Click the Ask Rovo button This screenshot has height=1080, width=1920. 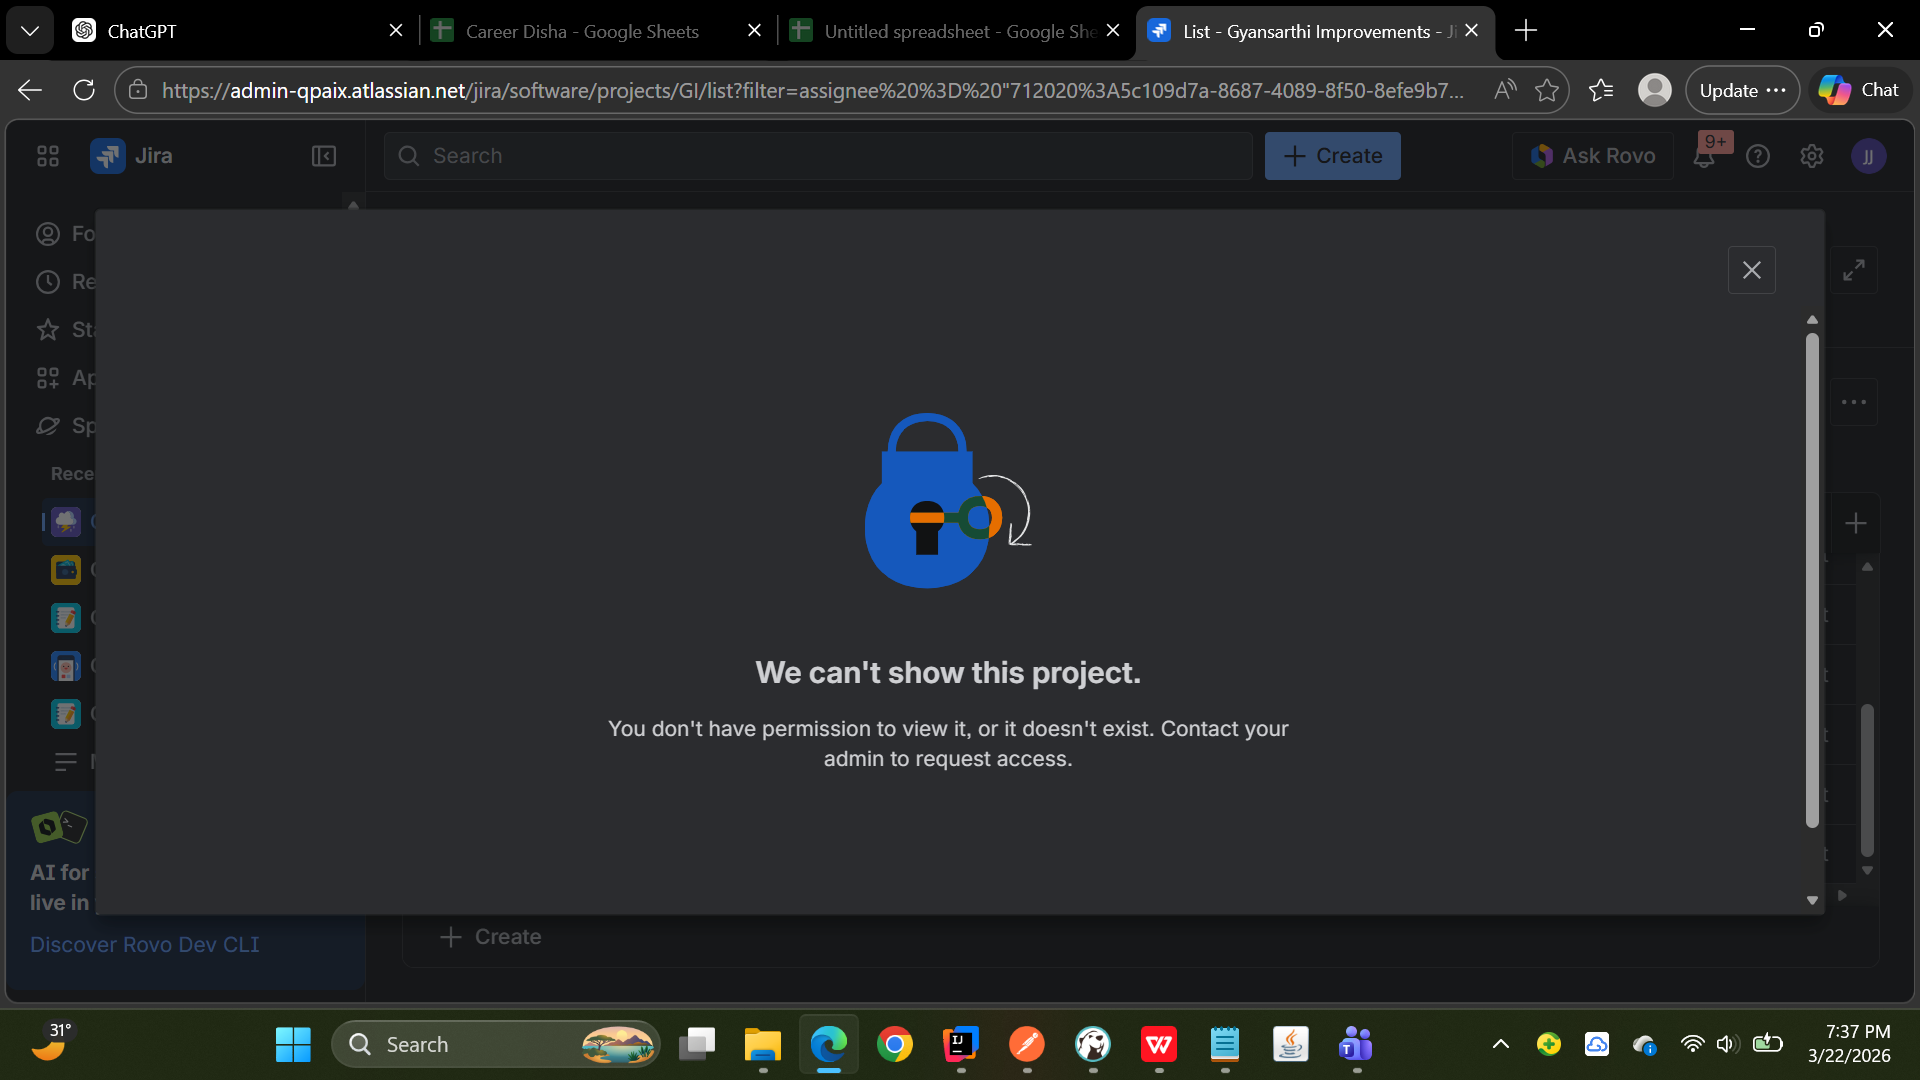[x=1593, y=156]
